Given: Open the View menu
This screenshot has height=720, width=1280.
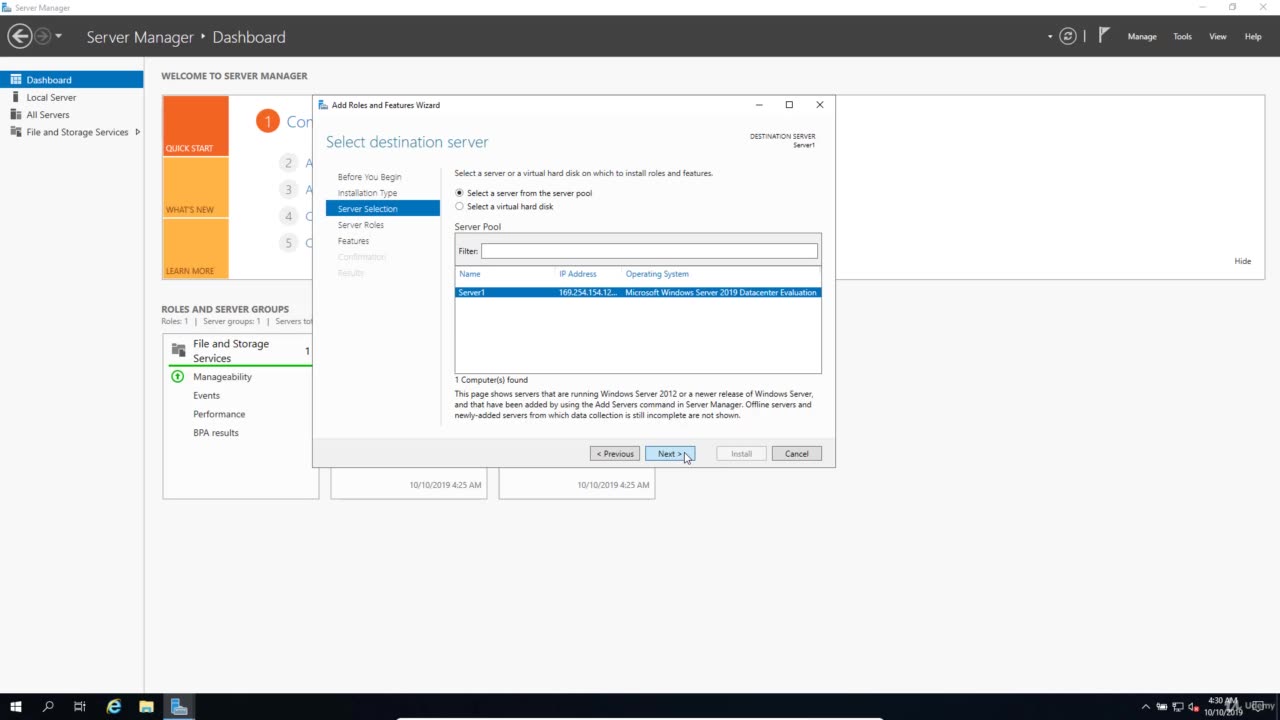Looking at the screenshot, I should pyautogui.click(x=1217, y=37).
